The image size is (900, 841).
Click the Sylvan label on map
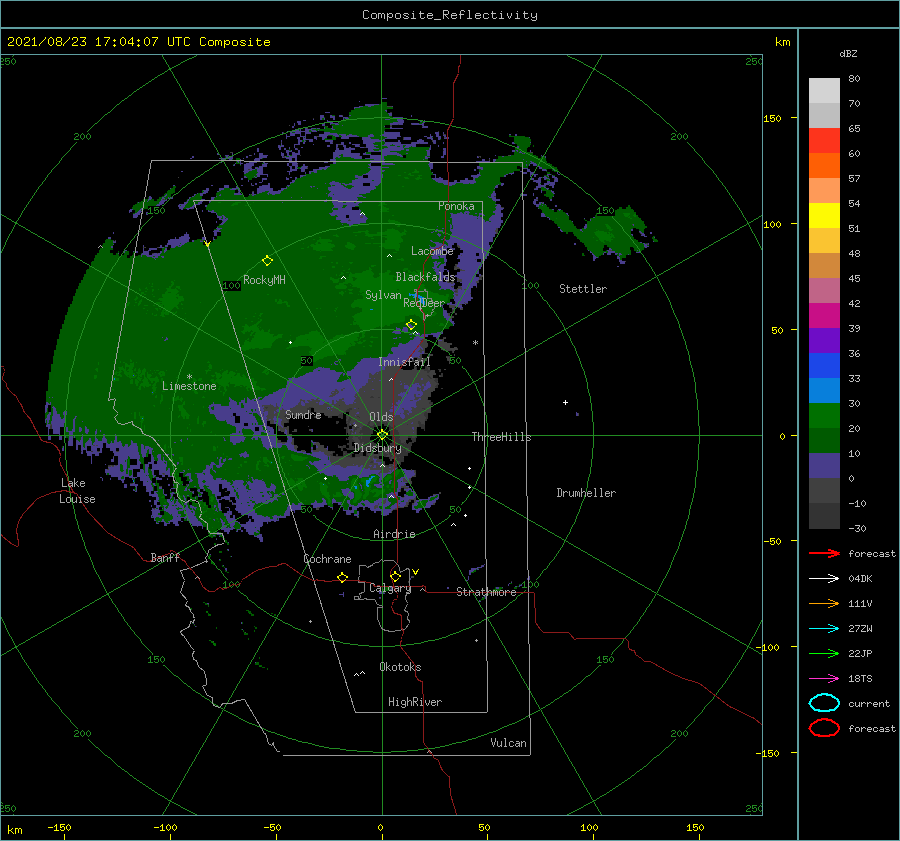(383, 295)
